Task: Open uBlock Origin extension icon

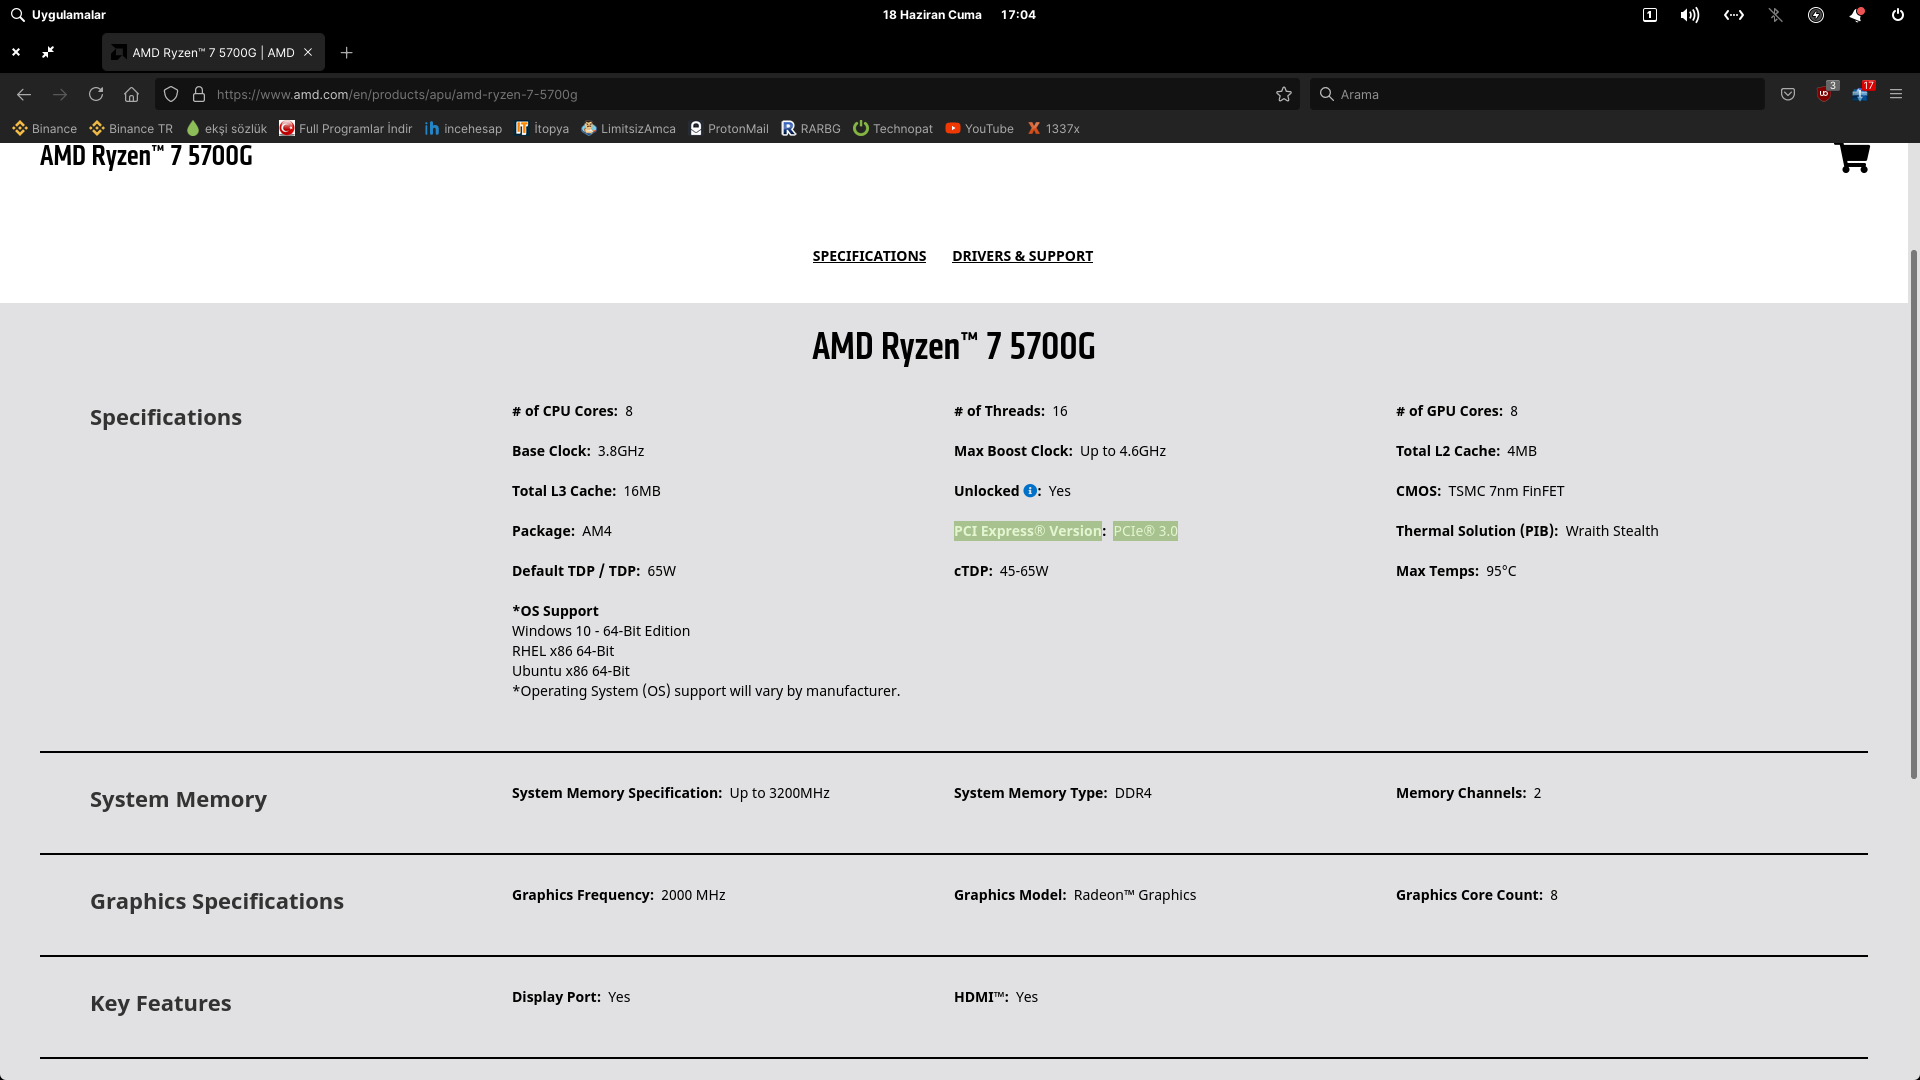Action: click(x=1824, y=94)
